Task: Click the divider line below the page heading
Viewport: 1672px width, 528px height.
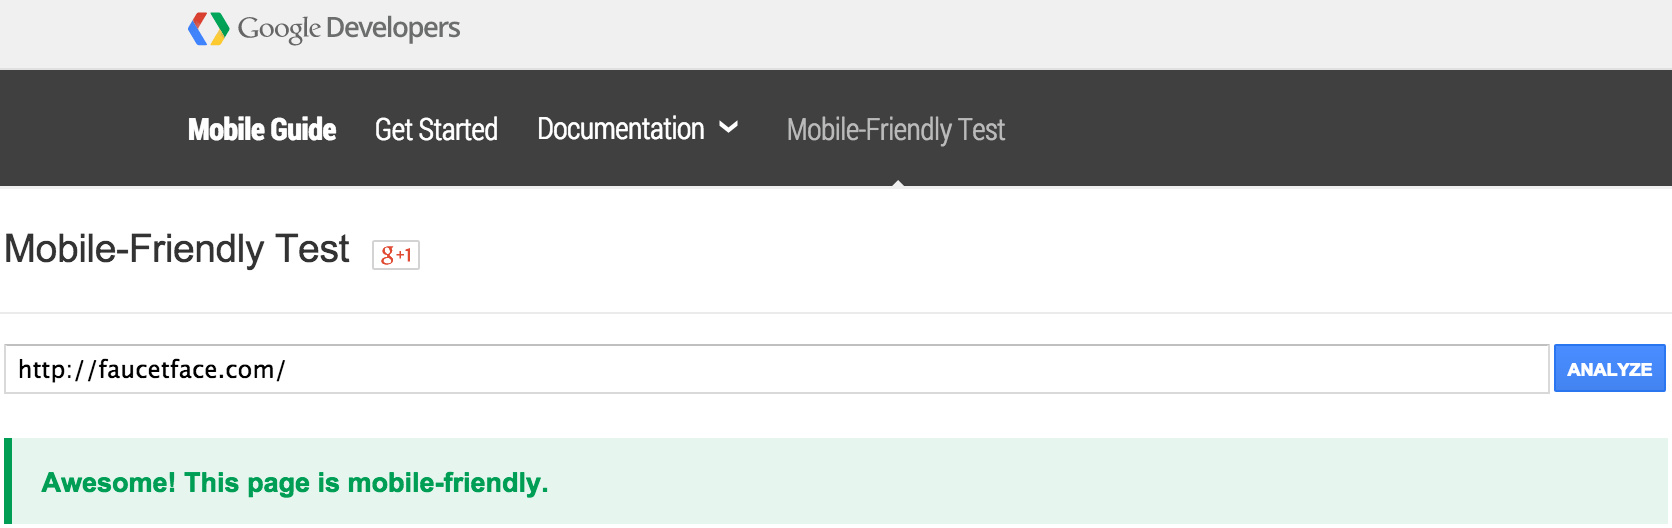Action: point(836,313)
